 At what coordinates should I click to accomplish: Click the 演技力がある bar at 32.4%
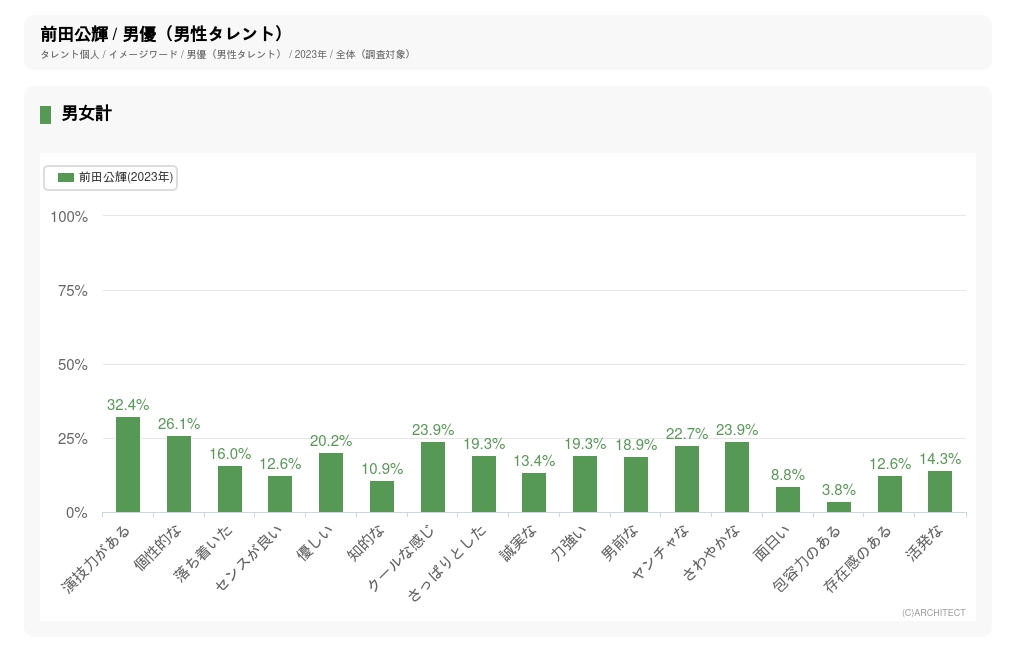click(x=128, y=465)
